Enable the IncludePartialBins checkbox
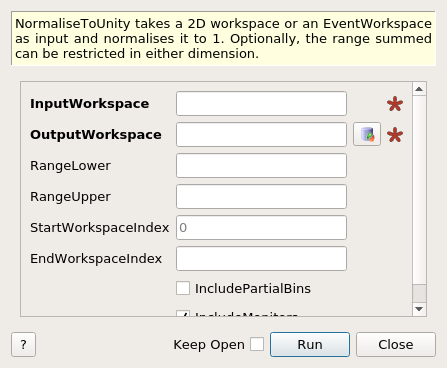This screenshot has height=368, width=447. (x=183, y=288)
